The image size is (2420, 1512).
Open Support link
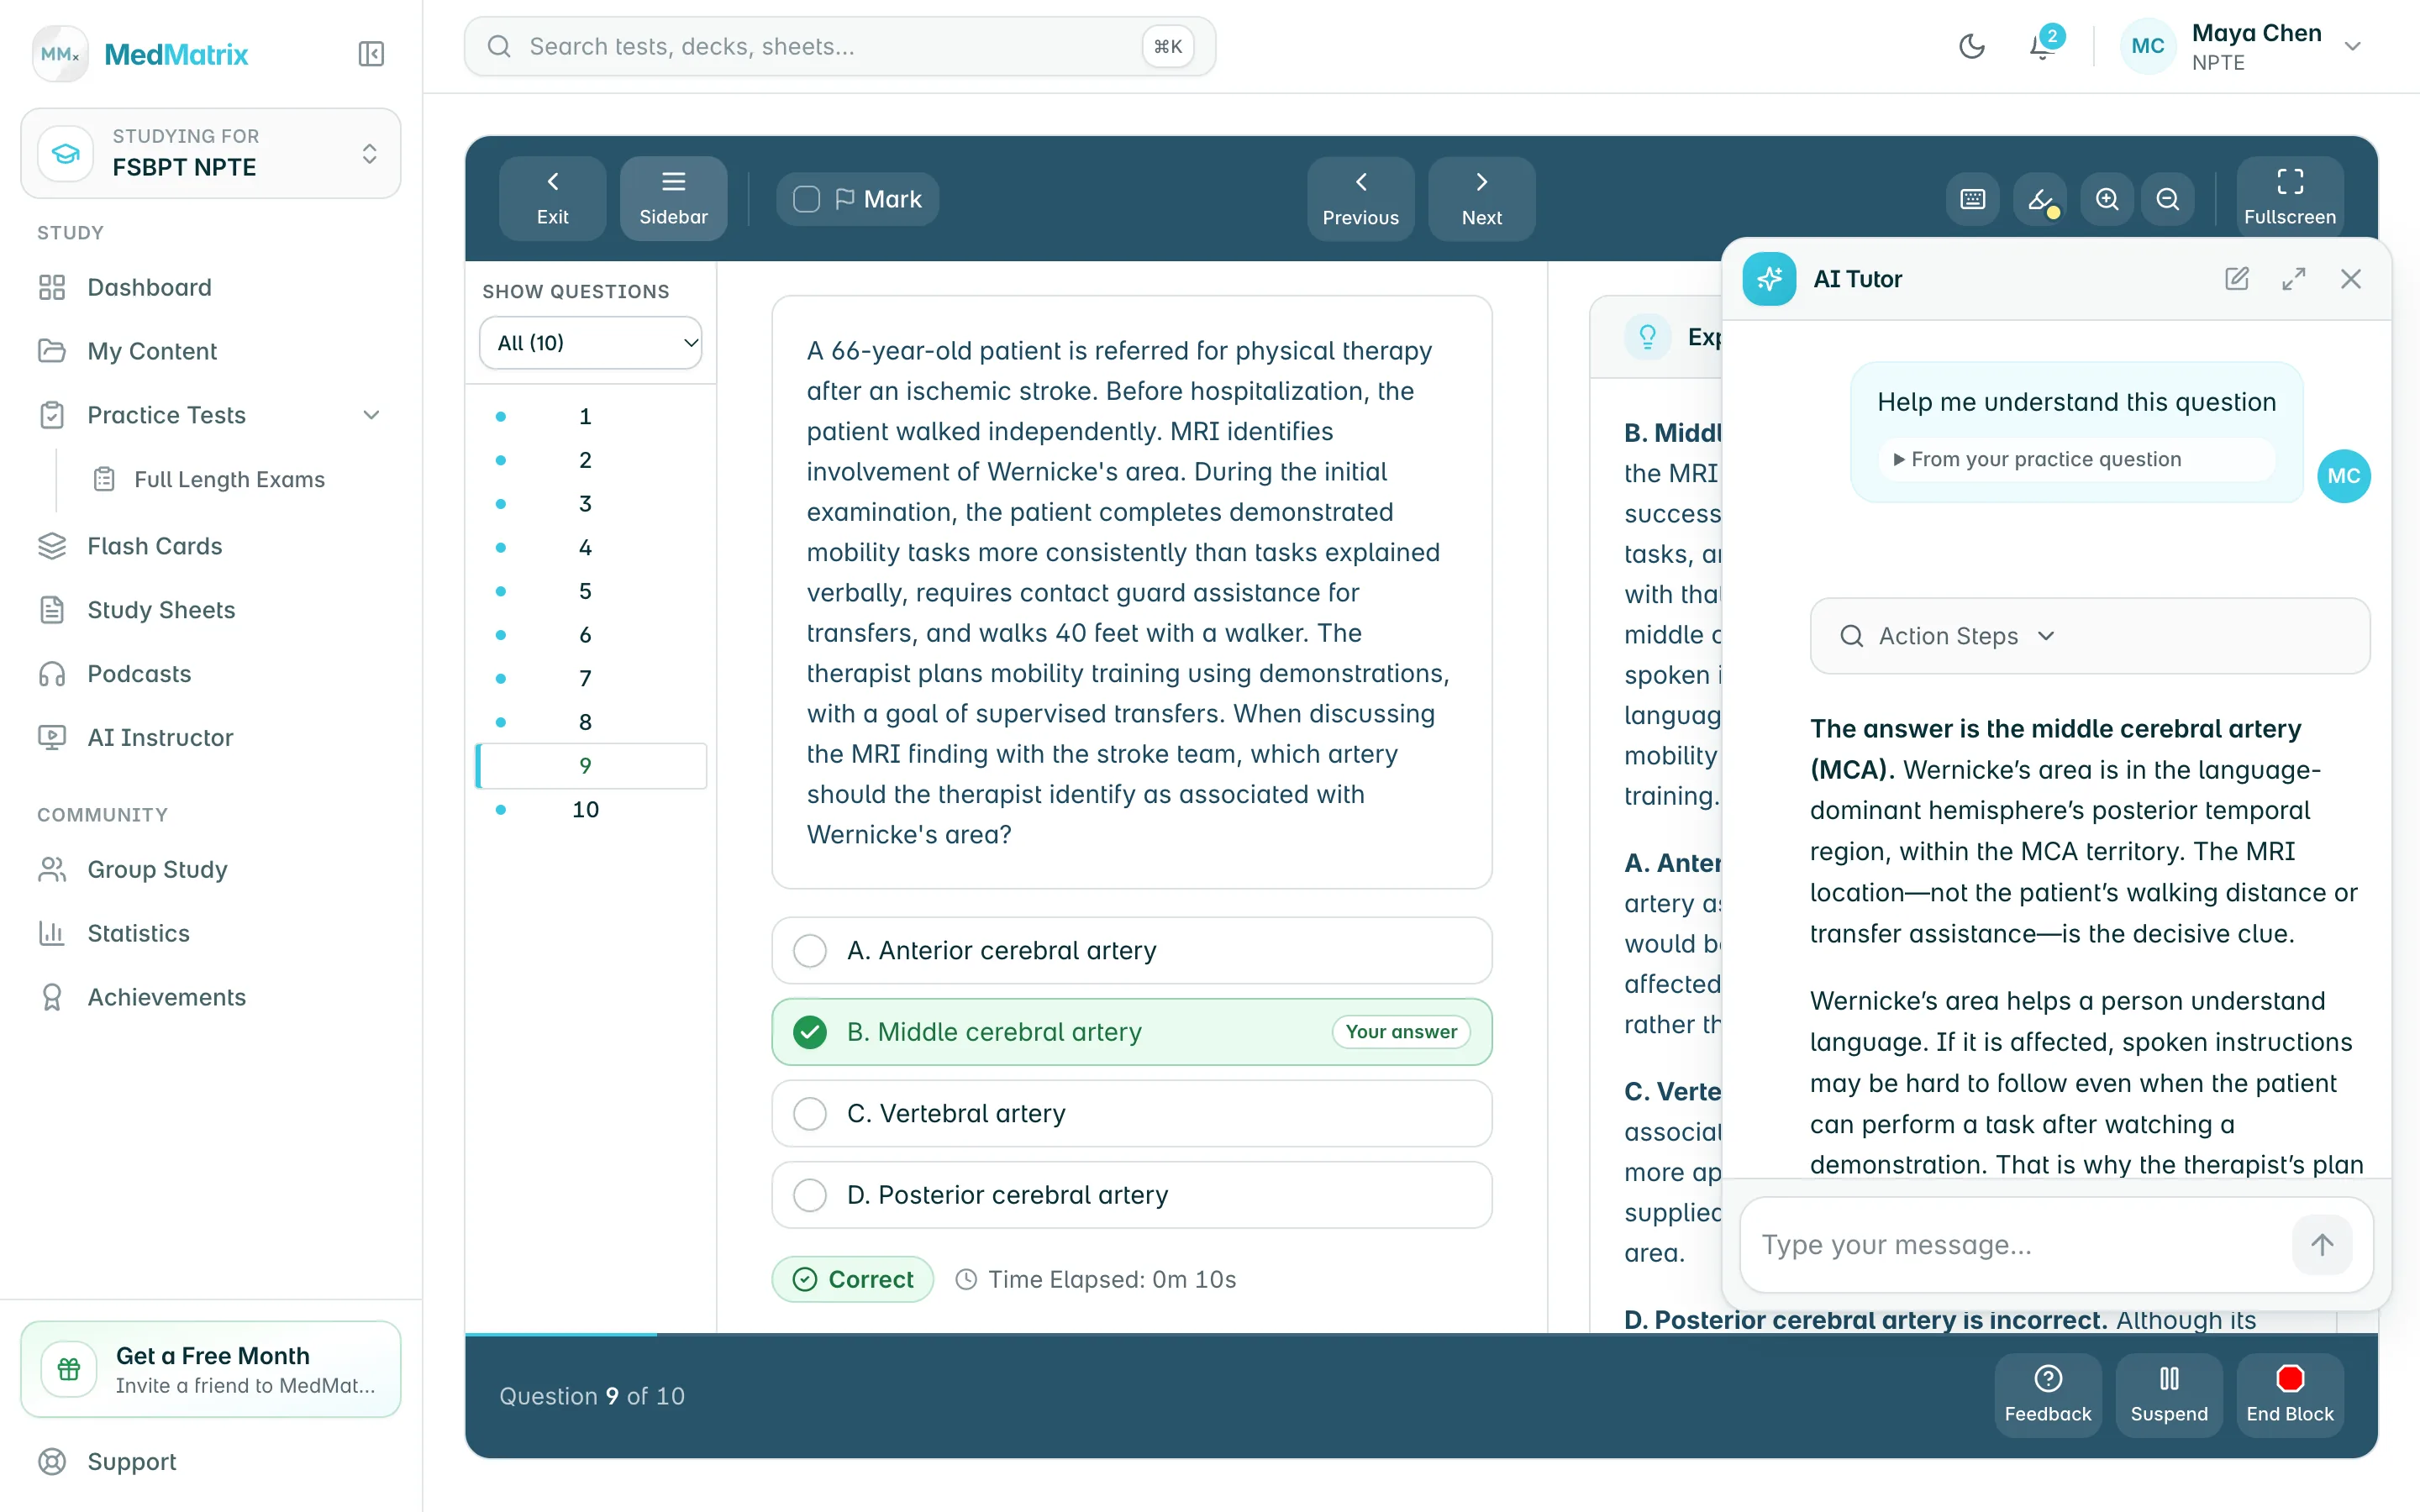131,1461
